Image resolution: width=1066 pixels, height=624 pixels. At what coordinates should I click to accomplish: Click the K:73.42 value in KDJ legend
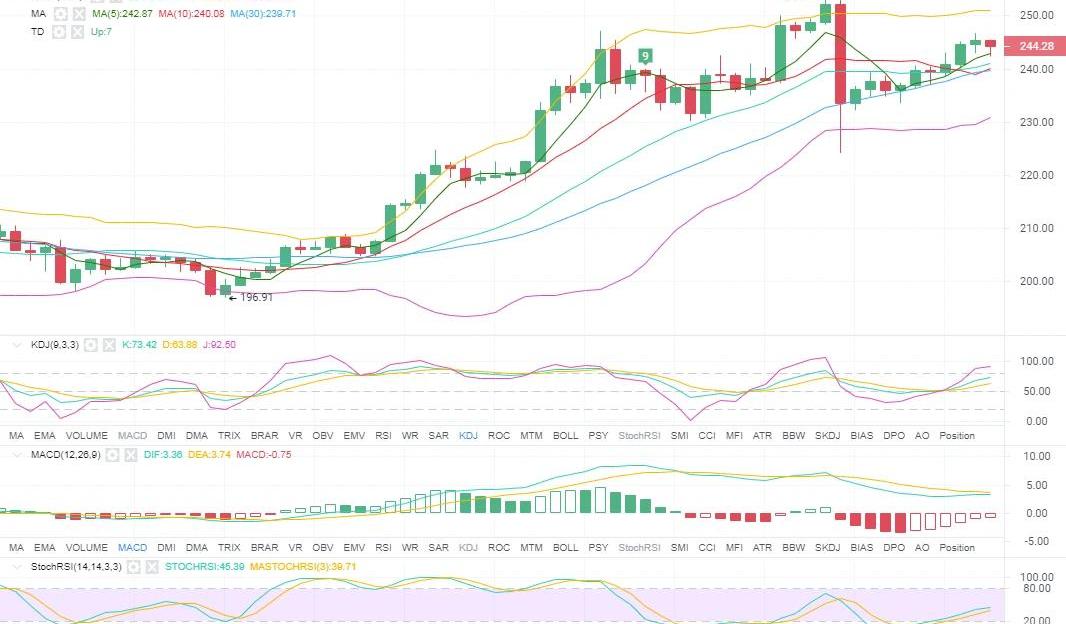[x=139, y=345]
